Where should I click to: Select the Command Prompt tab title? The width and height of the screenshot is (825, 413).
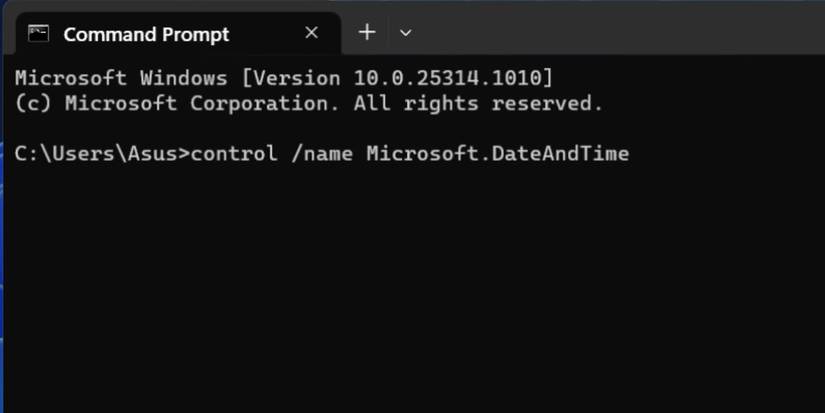(146, 34)
